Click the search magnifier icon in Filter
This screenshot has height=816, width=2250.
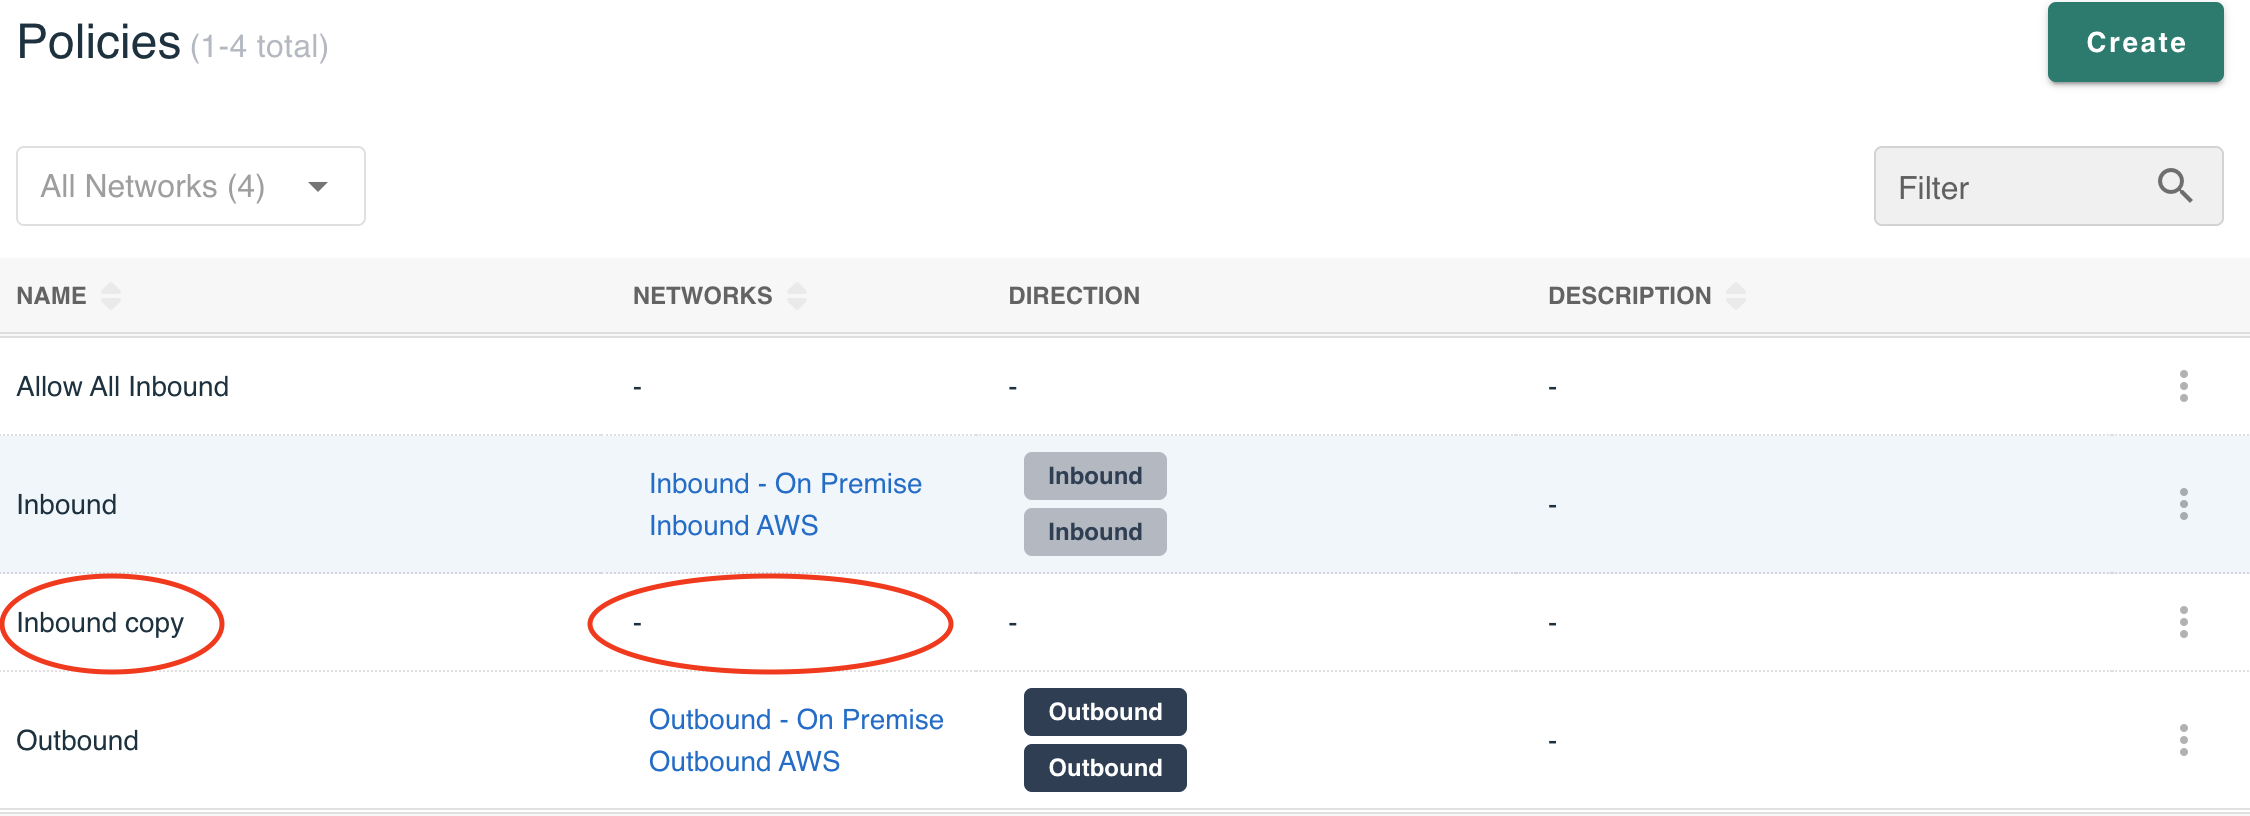coord(2174,186)
